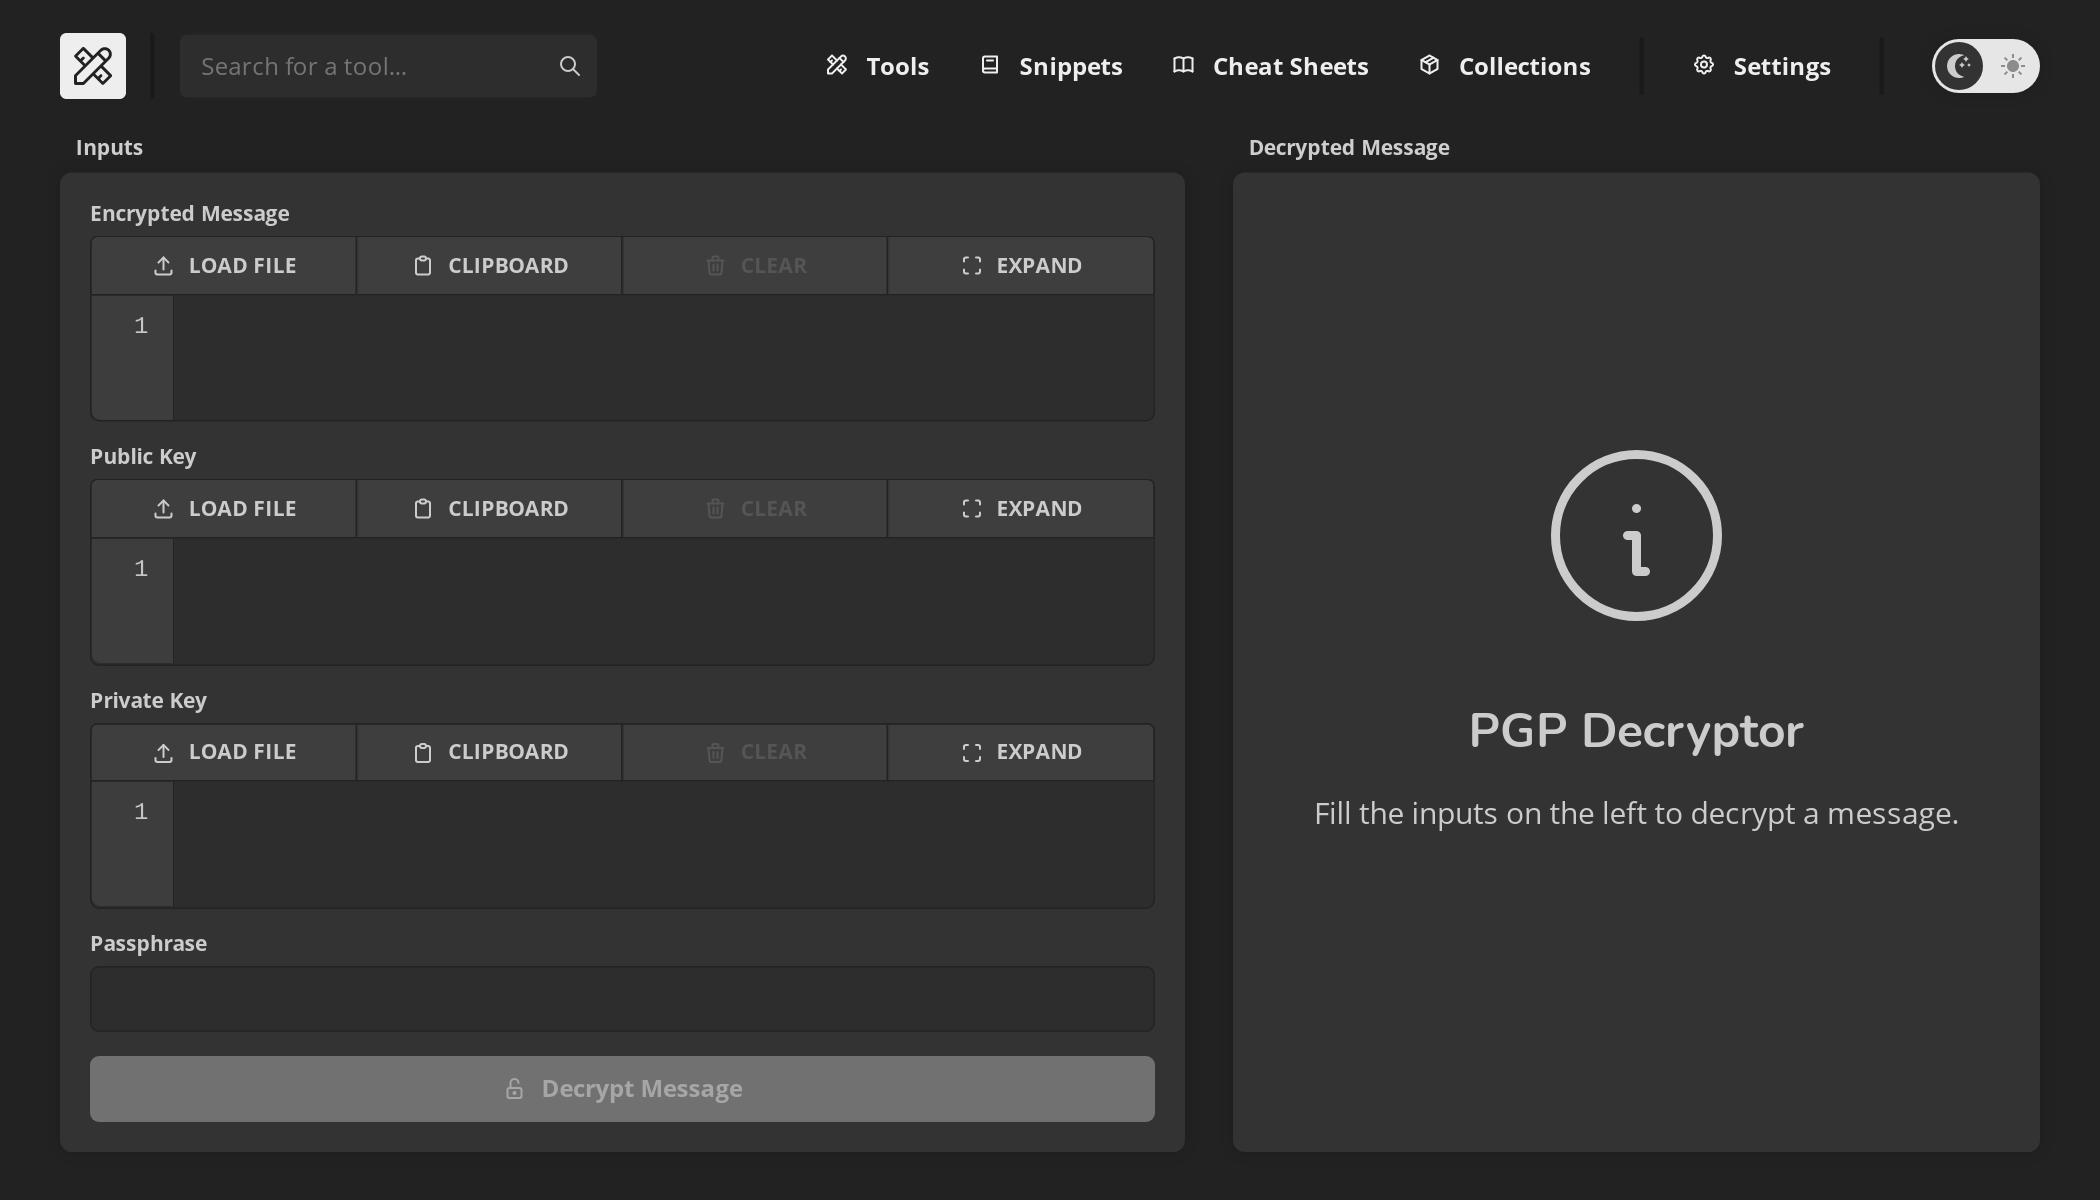Click the 'PGP Decryptor' heading text

coord(1636,731)
